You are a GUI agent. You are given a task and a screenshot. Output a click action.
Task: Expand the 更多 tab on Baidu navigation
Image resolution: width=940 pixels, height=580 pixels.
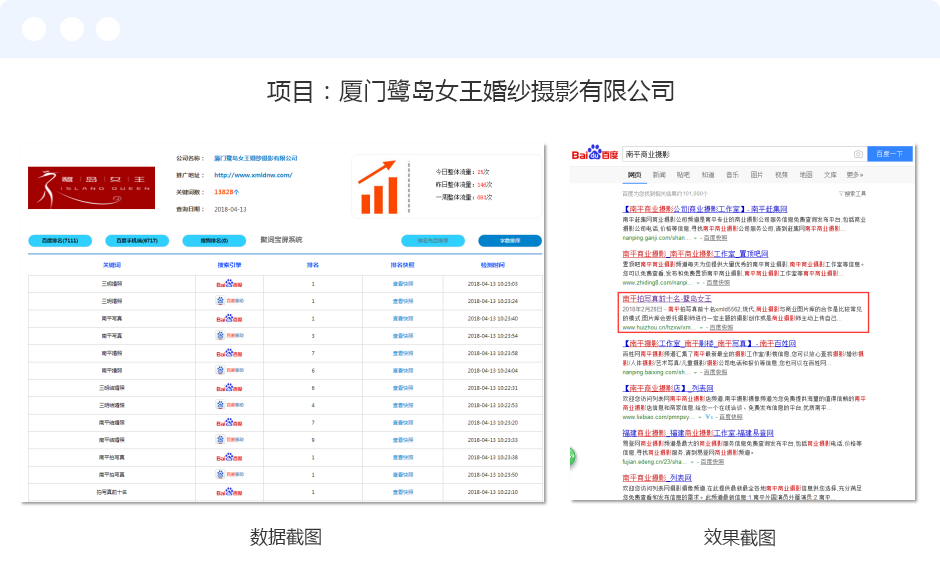pos(854,174)
